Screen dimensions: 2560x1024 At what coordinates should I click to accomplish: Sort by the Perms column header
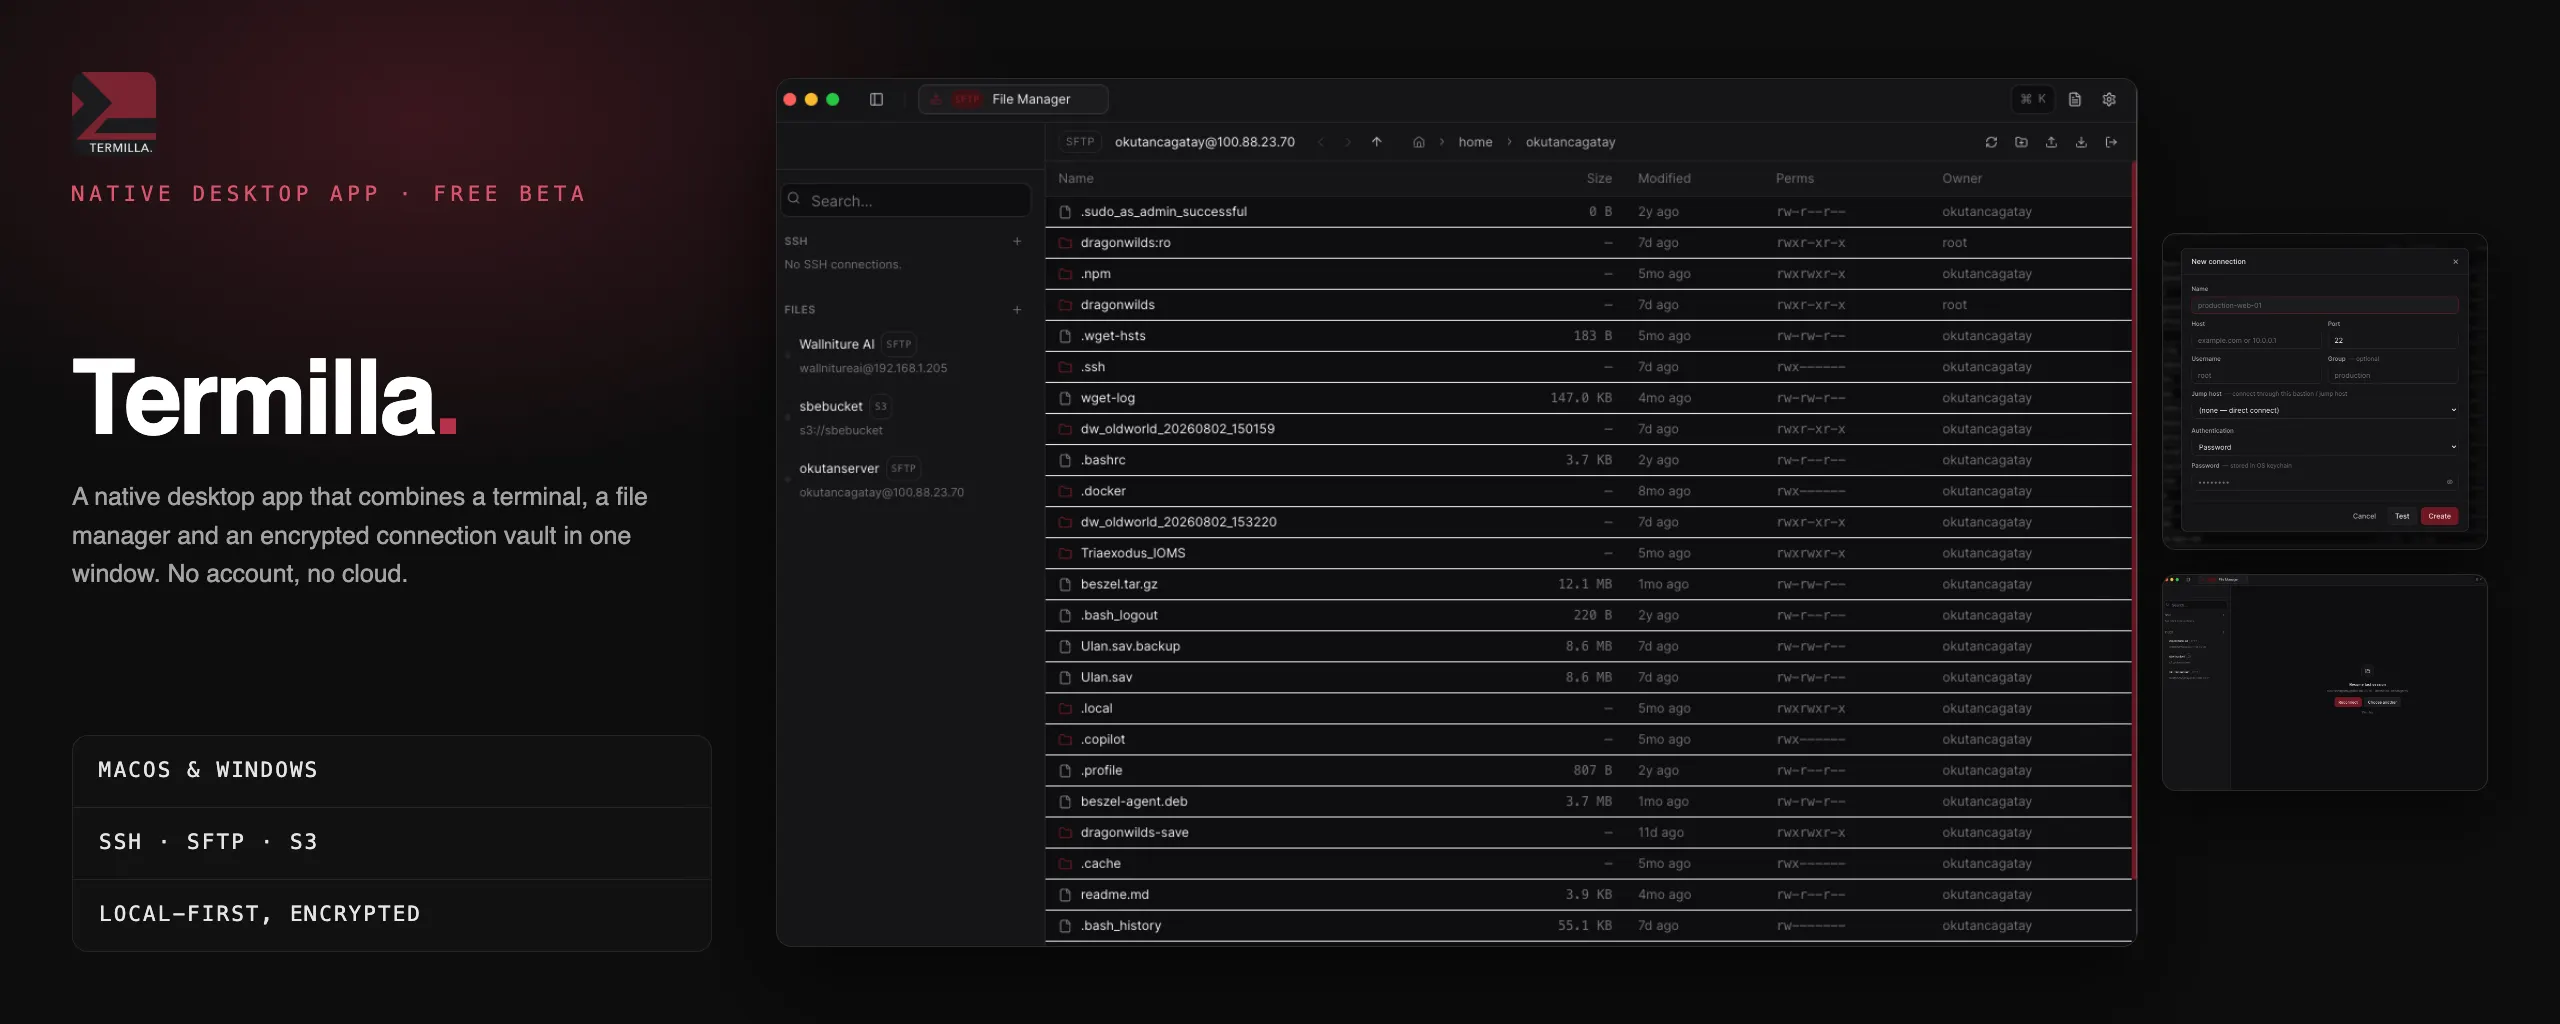pos(1795,178)
